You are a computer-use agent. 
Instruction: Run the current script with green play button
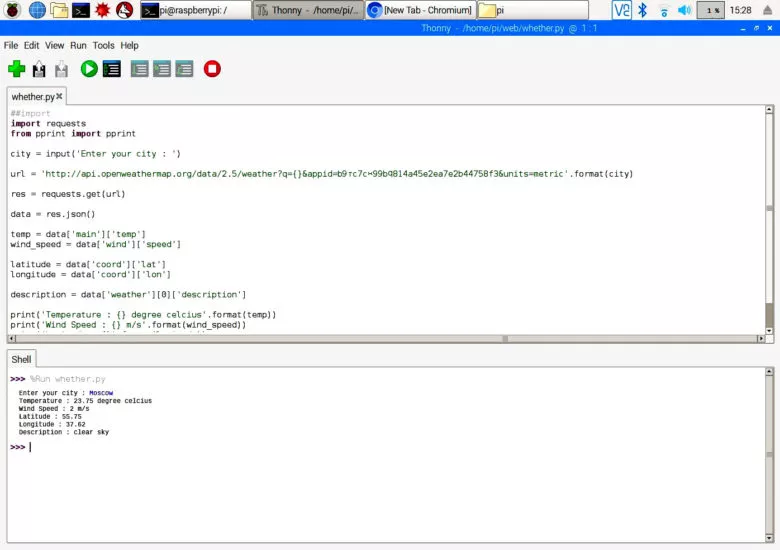click(x=89, y=69)
